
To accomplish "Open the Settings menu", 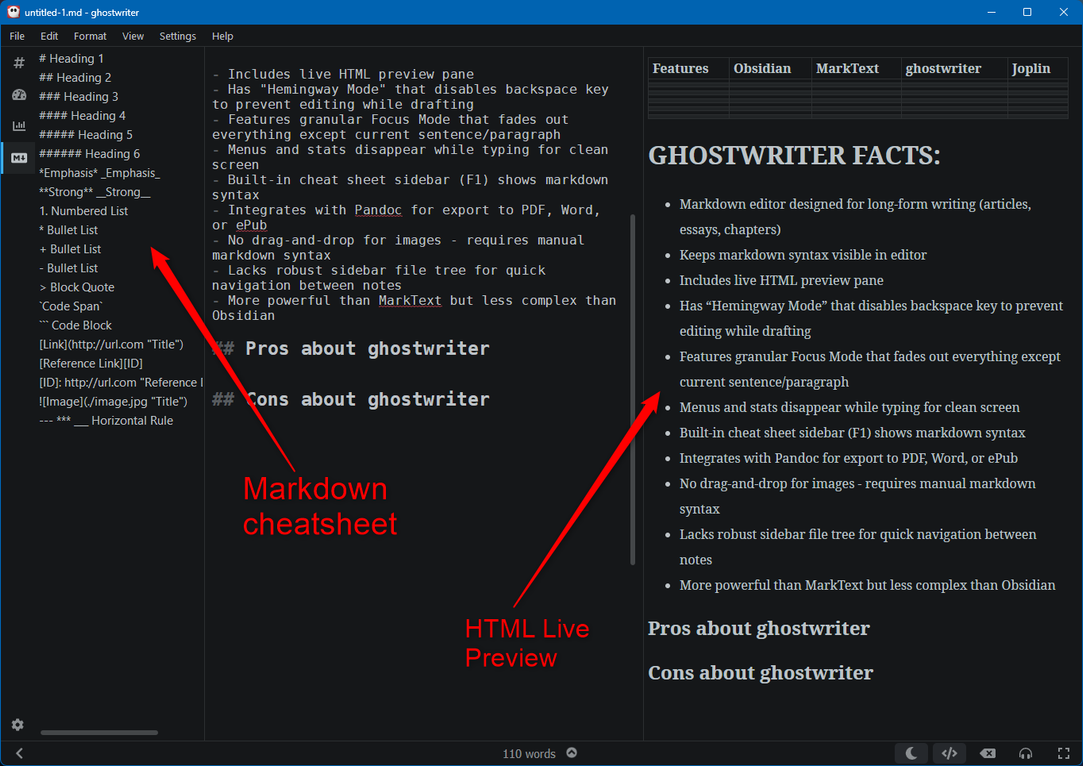I will point(178,36).
